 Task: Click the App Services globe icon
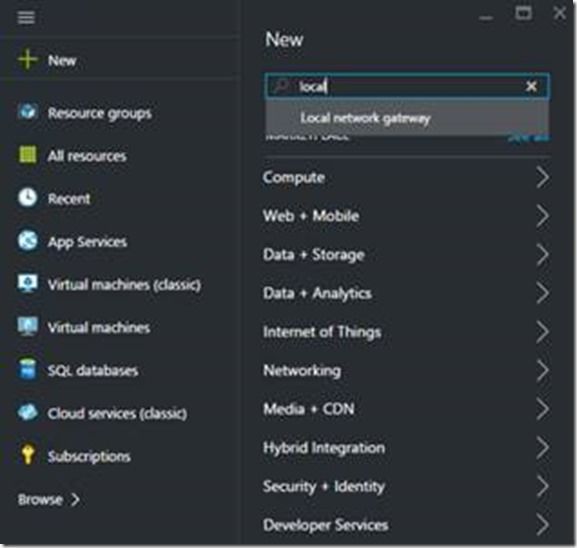[x=28, y=241]
